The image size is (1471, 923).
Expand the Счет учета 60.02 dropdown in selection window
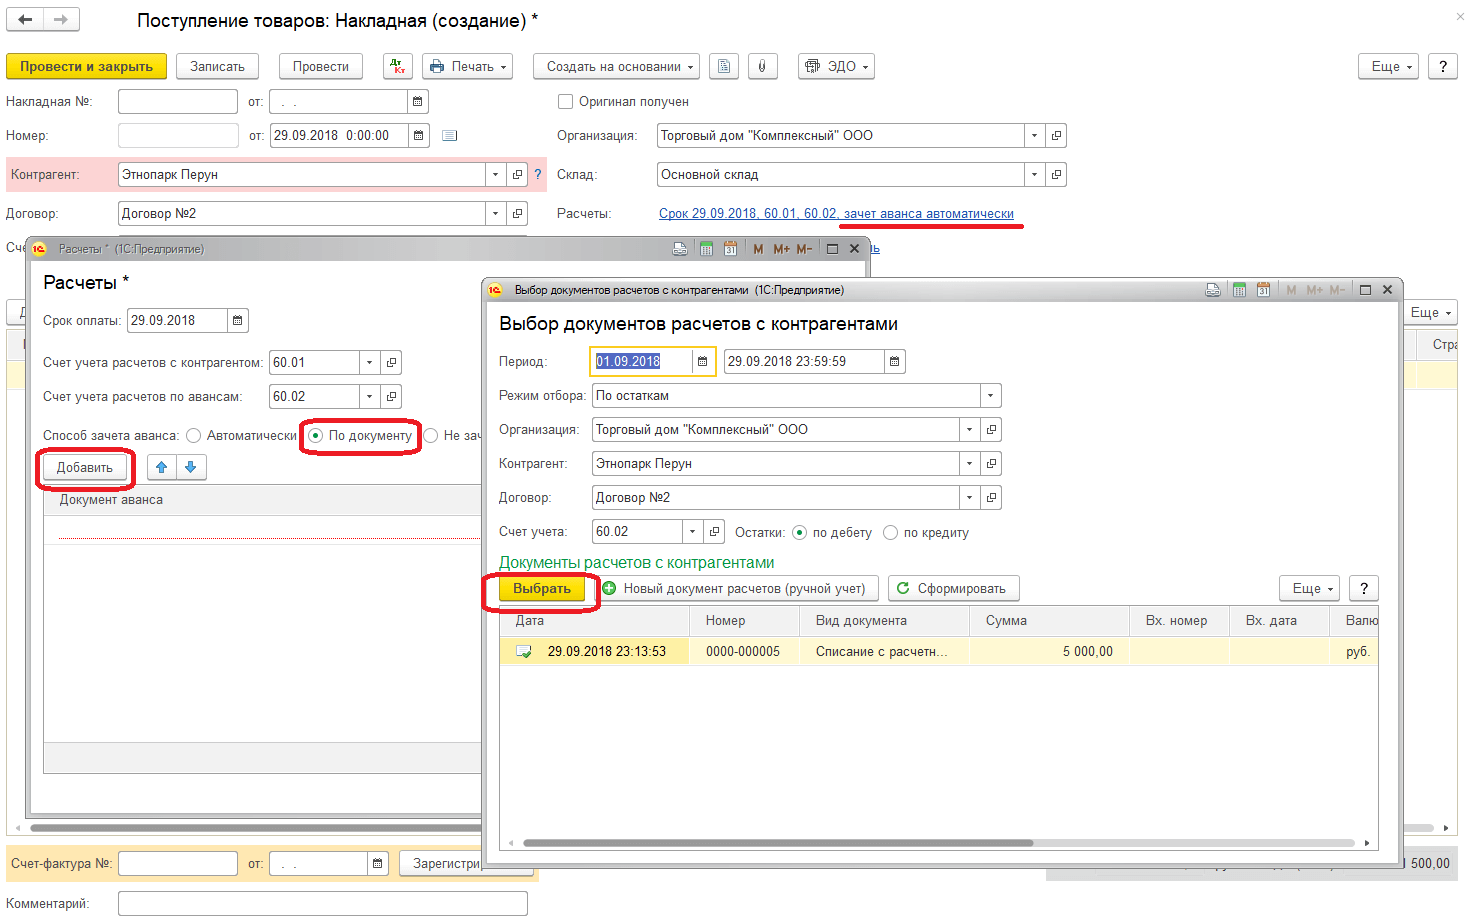point(692,532)
